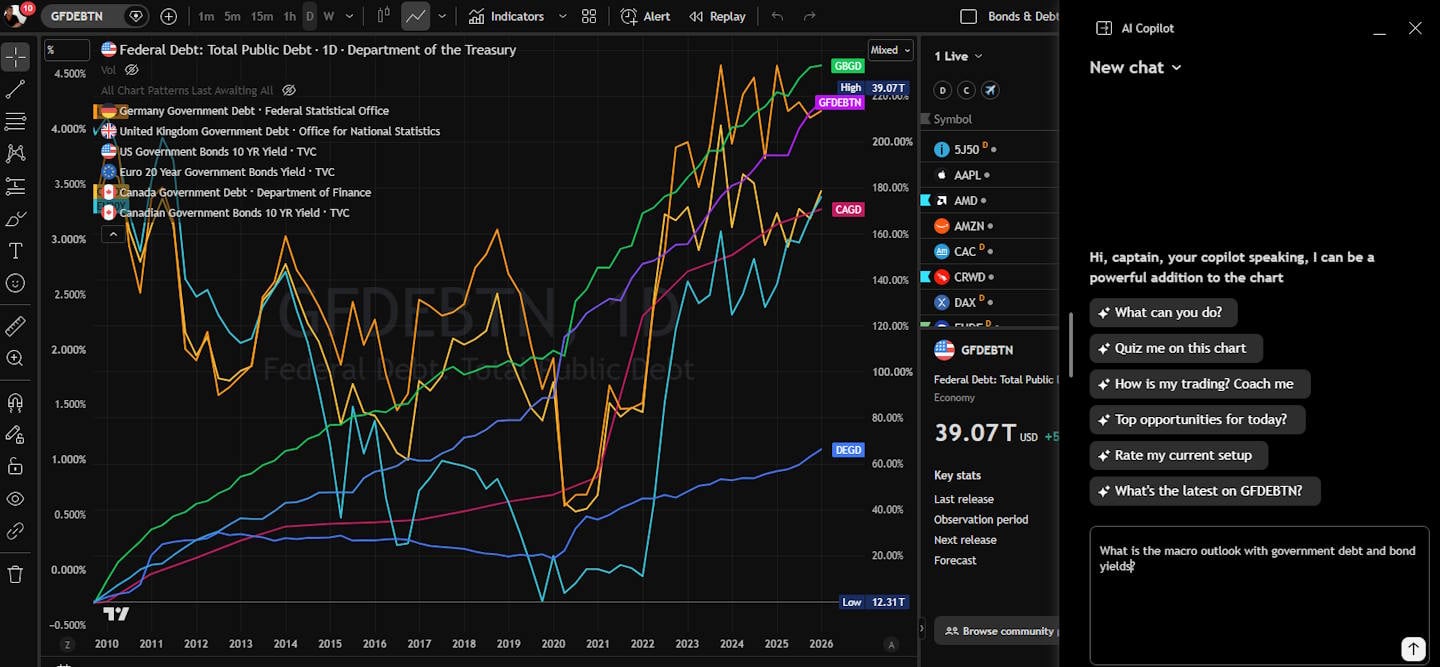
Task: Open the layout grid templates icon
Action: pyautogui.click(x=589, y=16)
